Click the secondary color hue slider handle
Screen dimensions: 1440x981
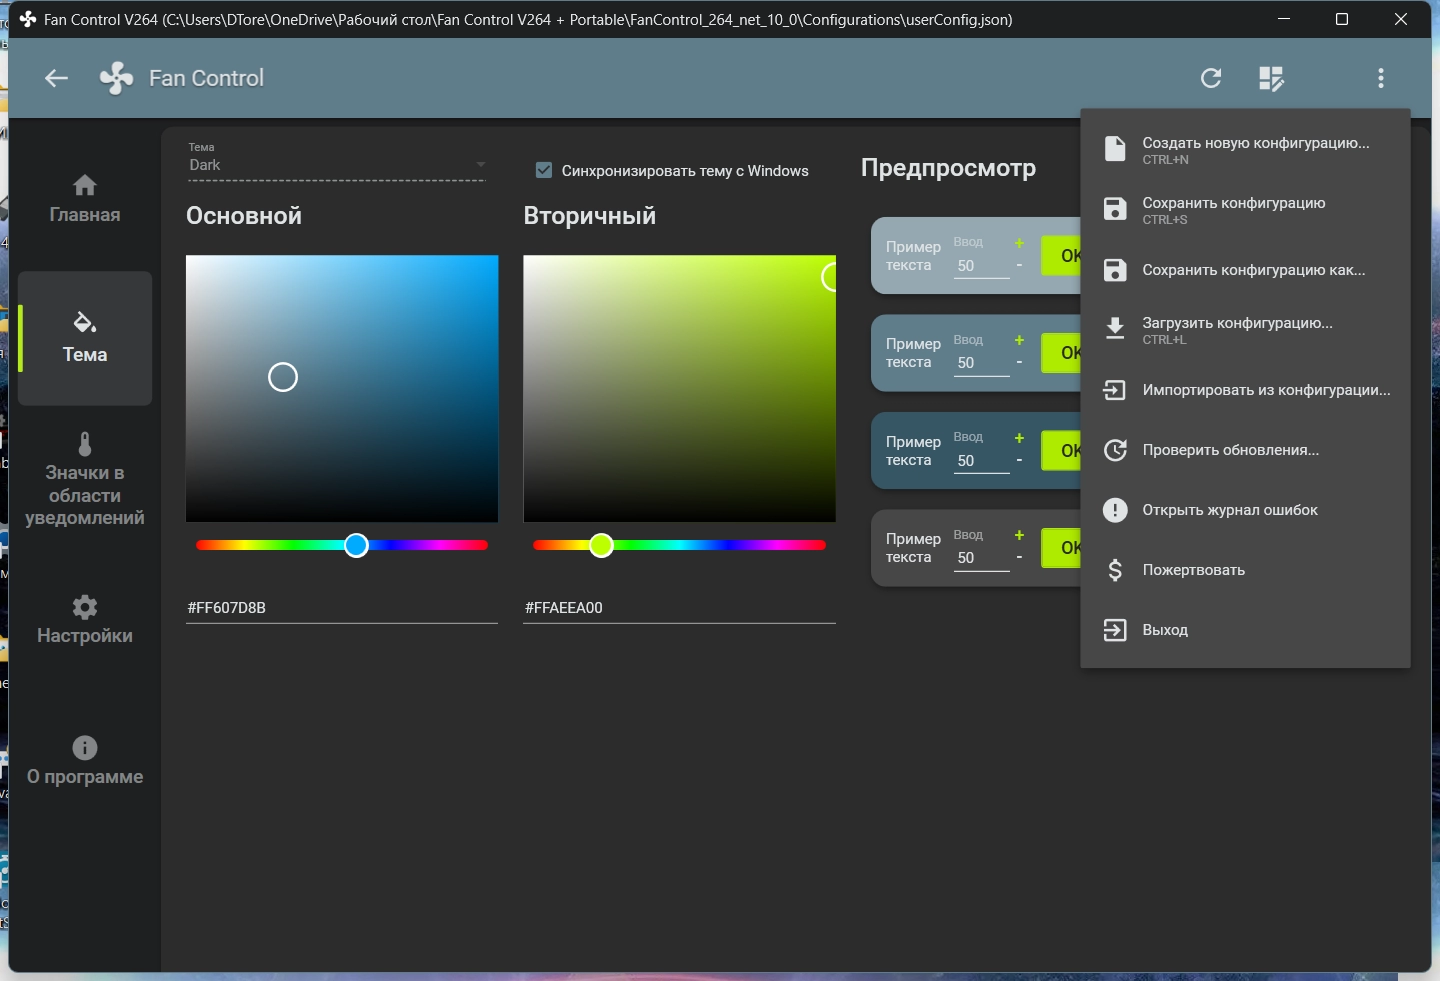[x=601, y=545]
